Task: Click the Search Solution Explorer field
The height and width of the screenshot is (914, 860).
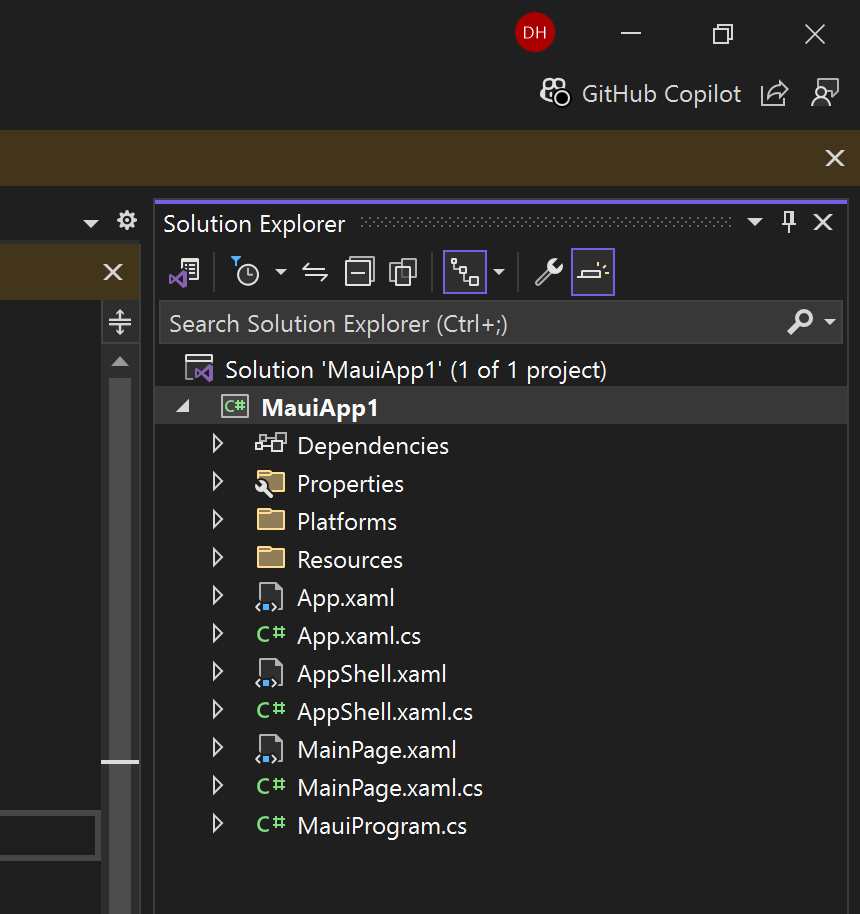Action: 470,324
